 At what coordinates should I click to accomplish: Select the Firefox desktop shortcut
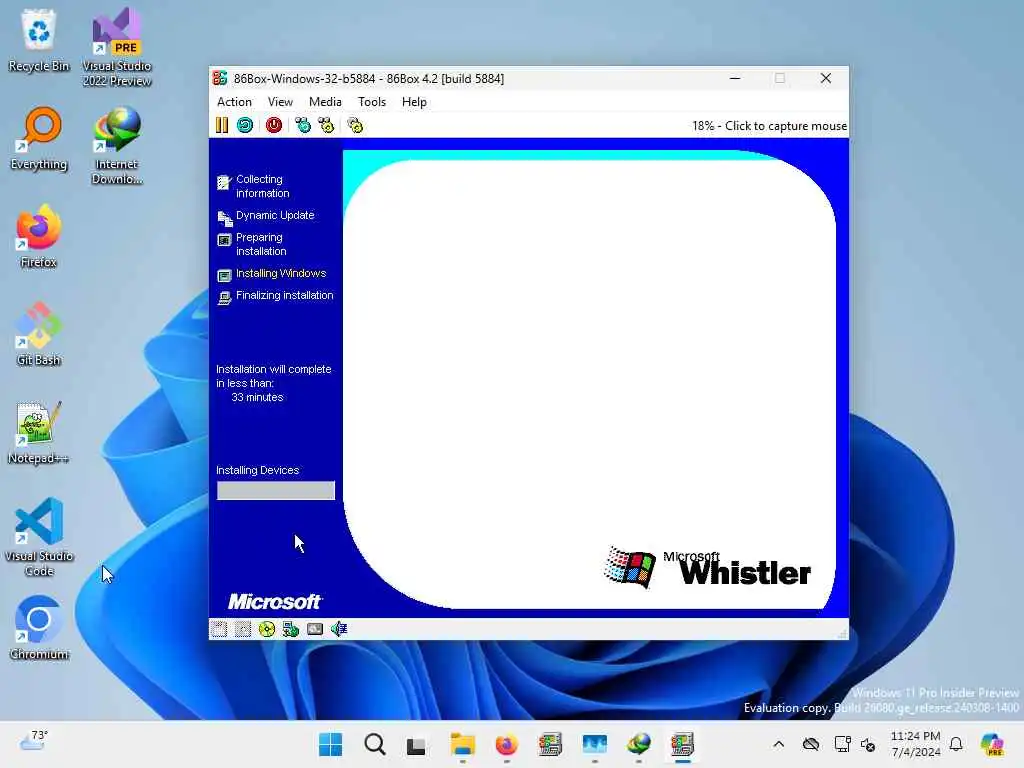coord(39,236)
